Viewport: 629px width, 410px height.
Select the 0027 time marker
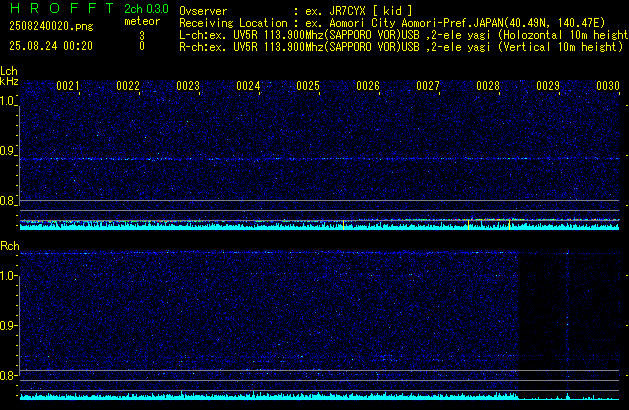point(428,86)
